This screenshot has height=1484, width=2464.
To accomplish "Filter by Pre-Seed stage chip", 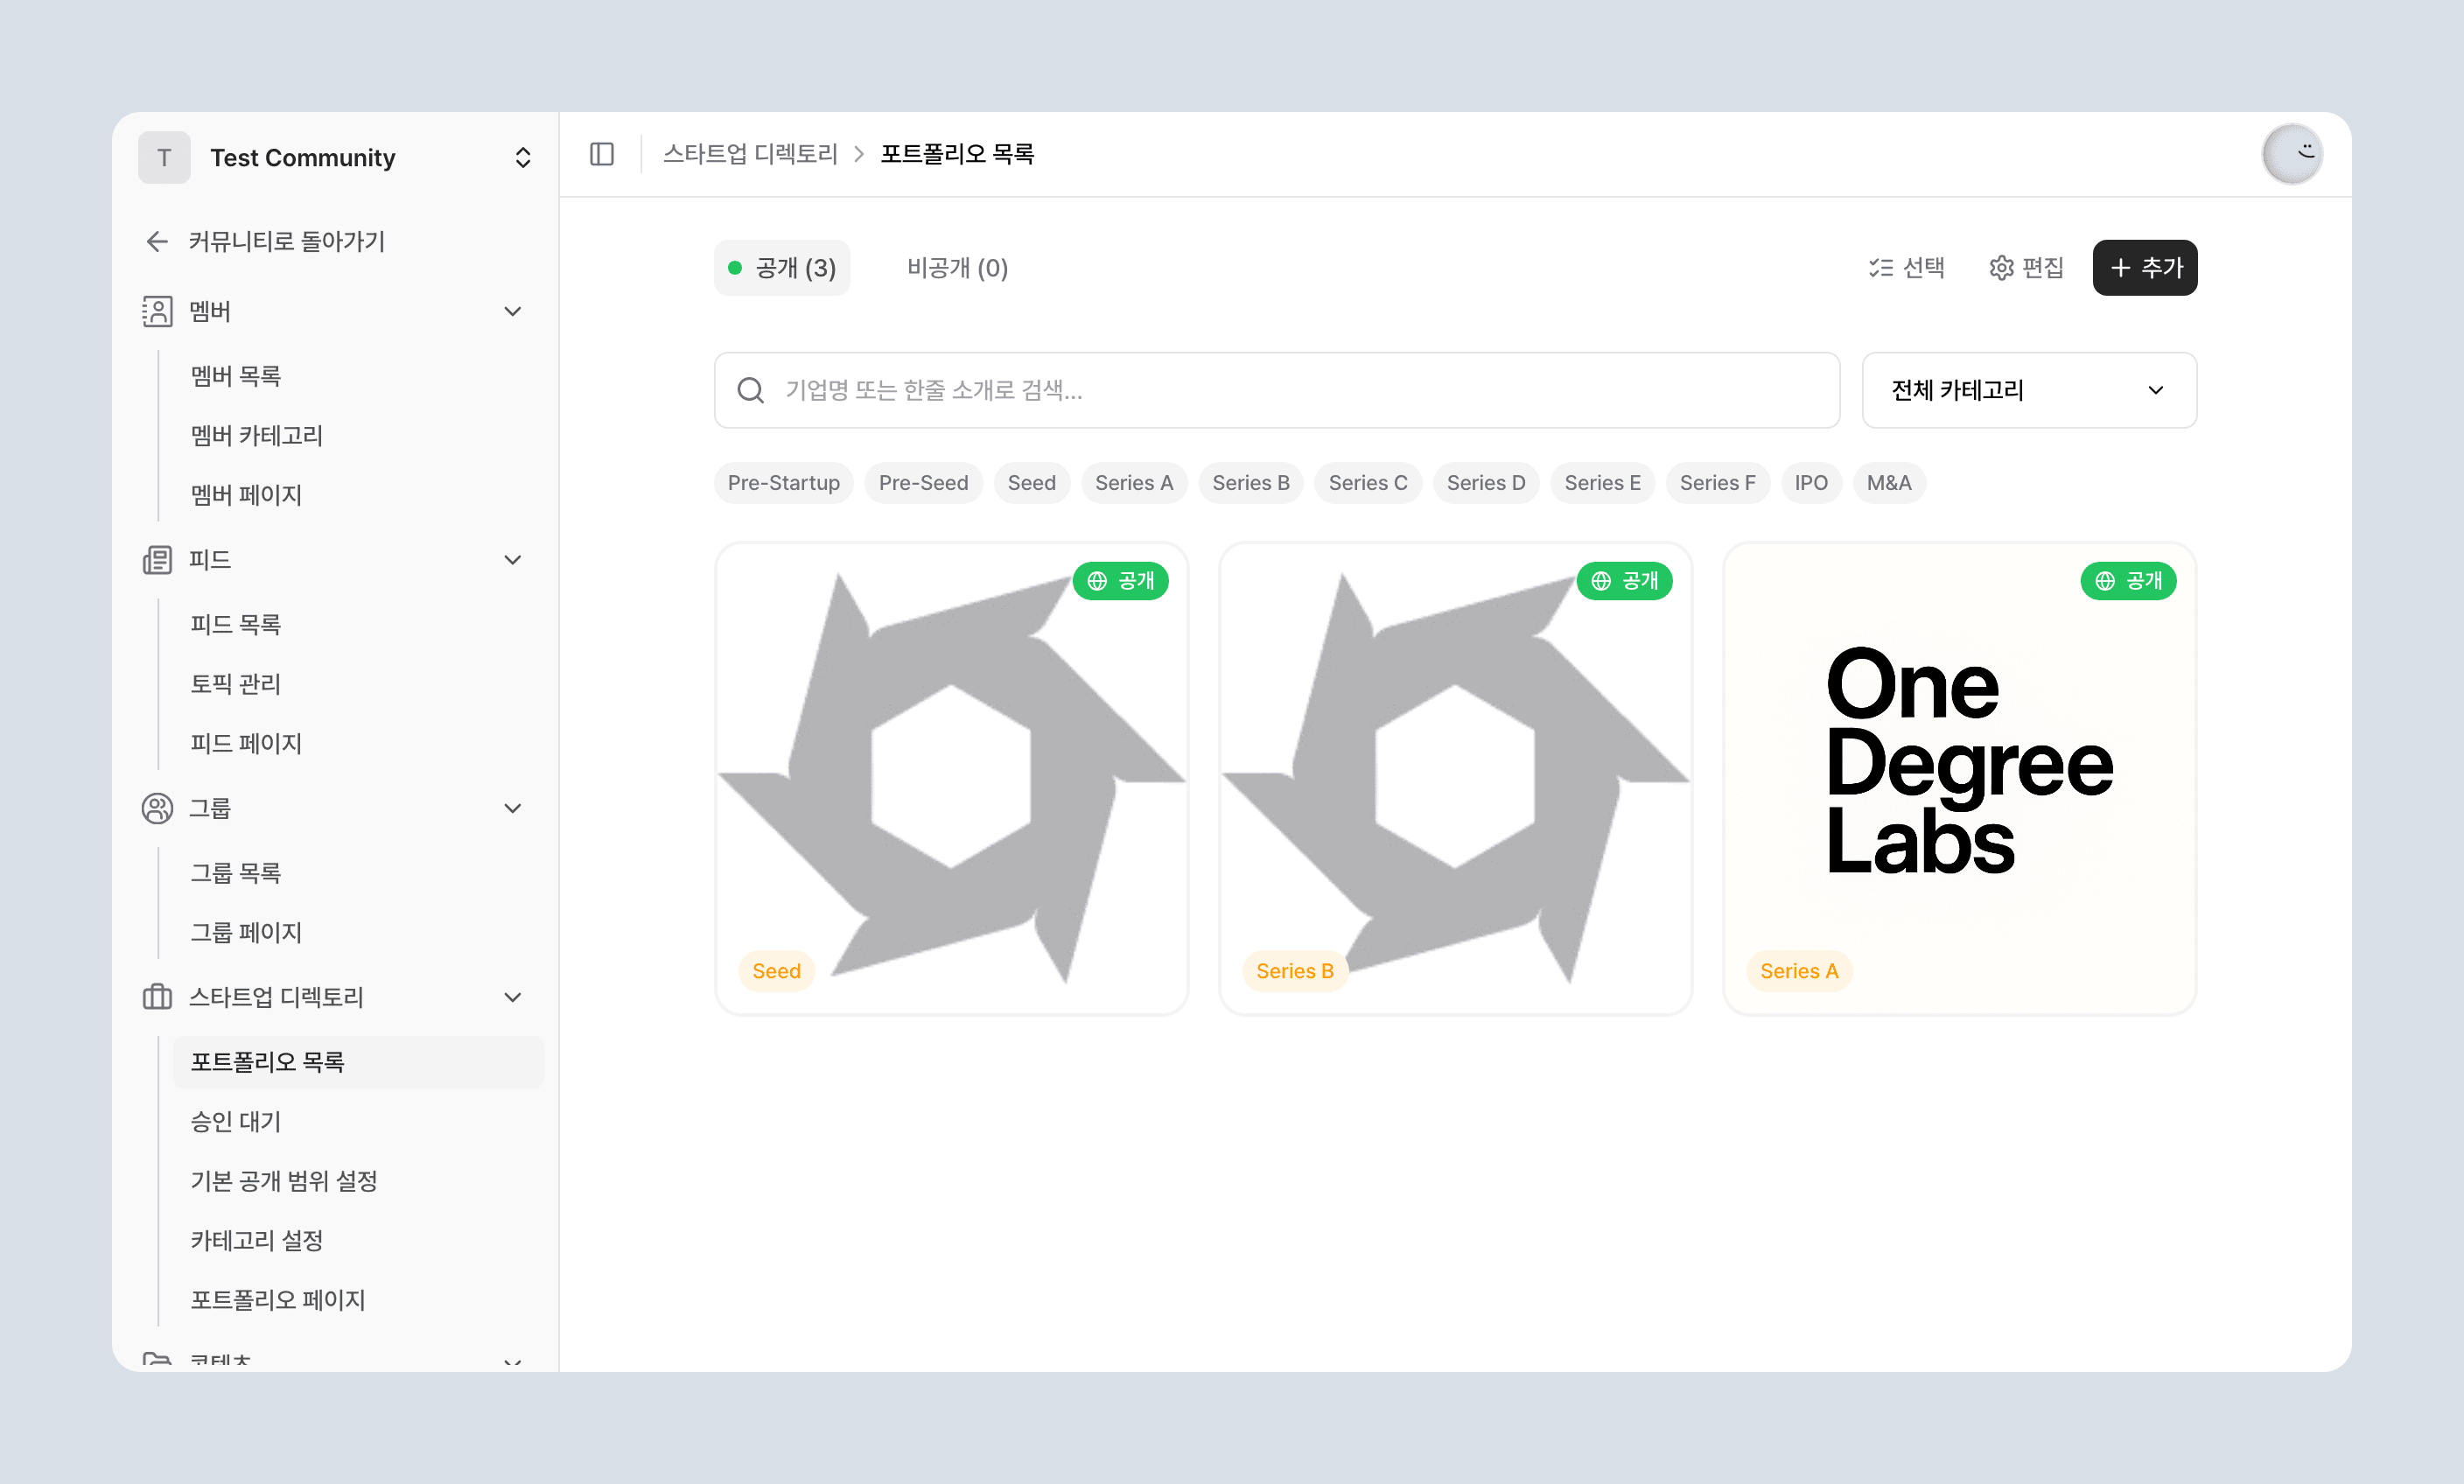I will click(x=923, y=483).
